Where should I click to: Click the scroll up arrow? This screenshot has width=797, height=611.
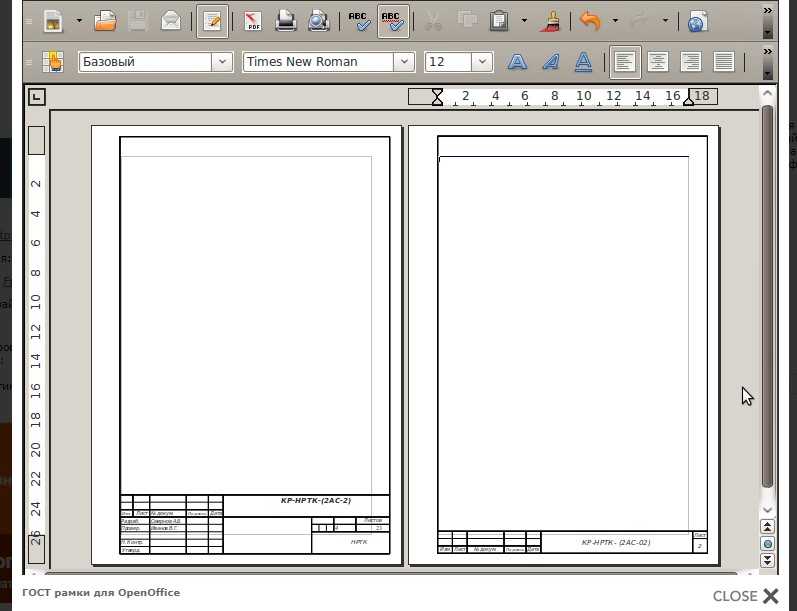coord(768,94)
